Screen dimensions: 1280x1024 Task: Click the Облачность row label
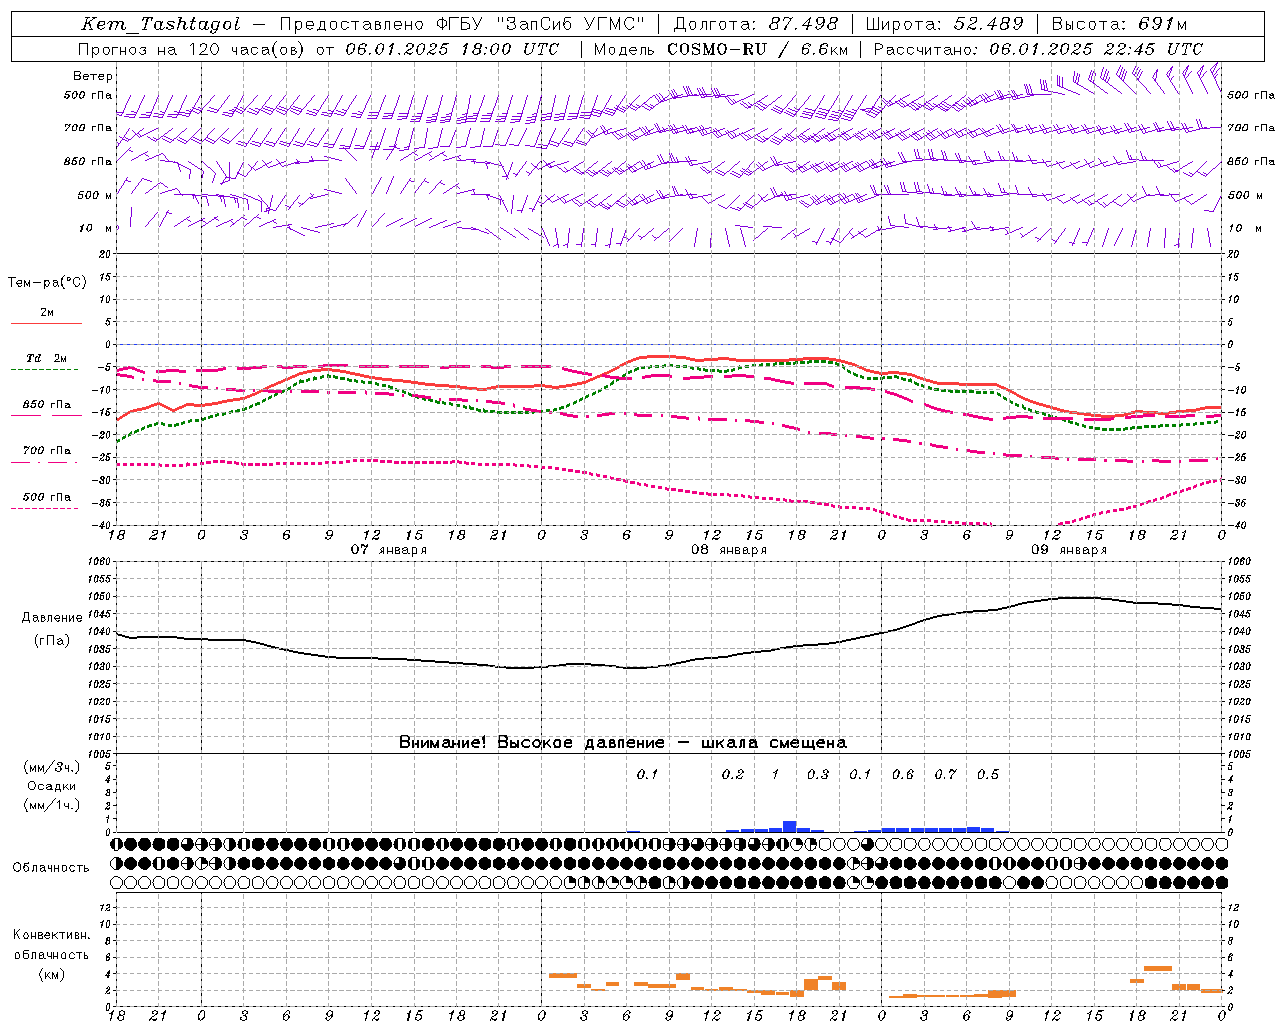[51, 868]
